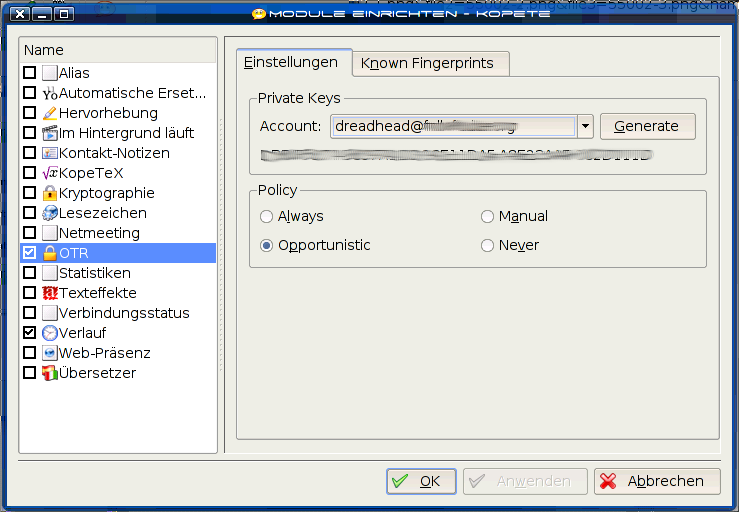Enable the Automatische Ersetzung checkbox
This screenshot has height=512, width=739.
(x=29, y=93)
